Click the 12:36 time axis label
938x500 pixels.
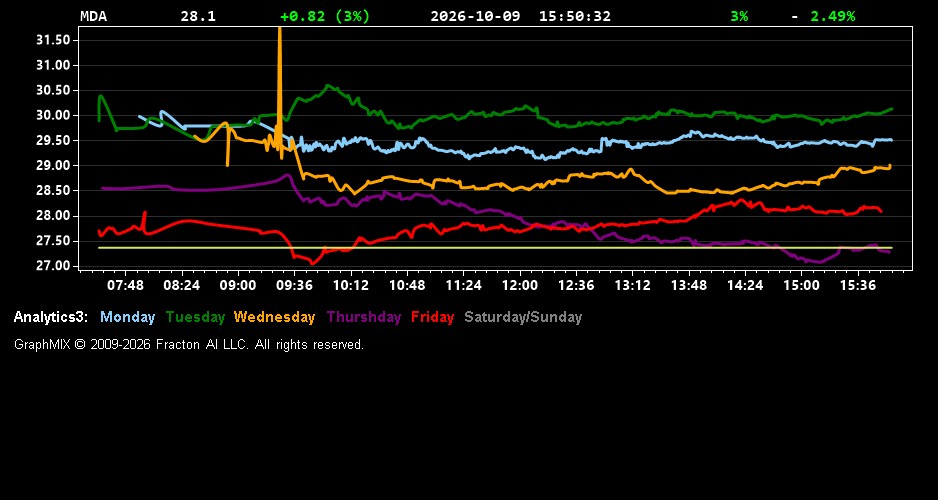(x=576, y=286)
